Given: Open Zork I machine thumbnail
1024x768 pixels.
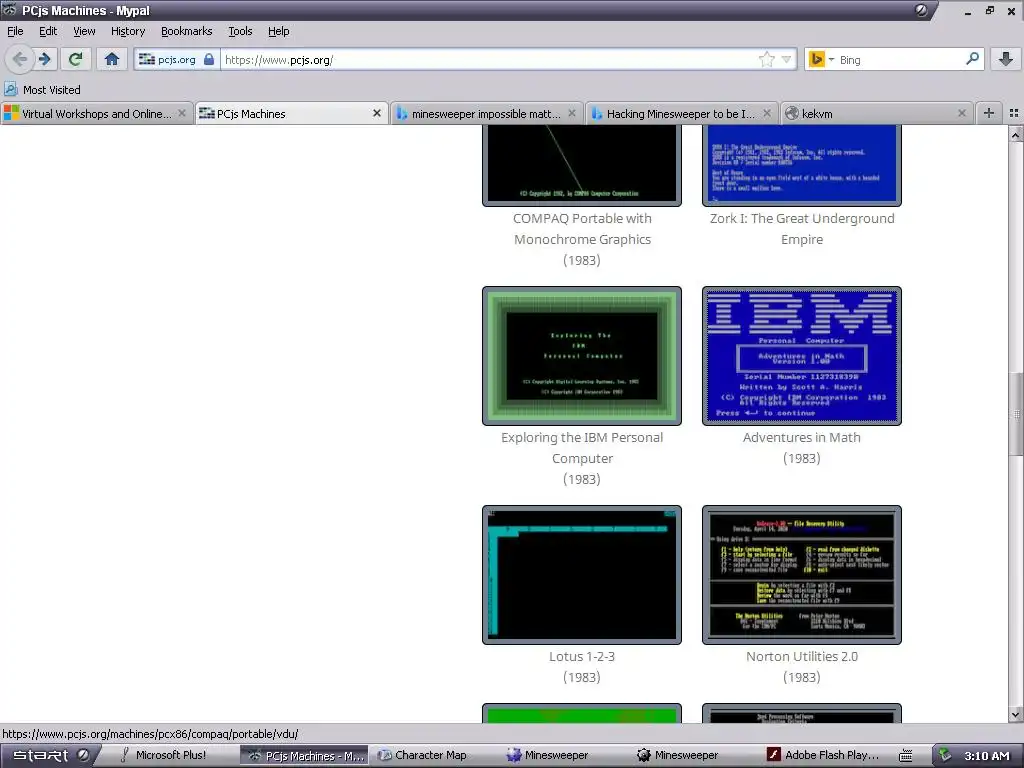Looking at the screenshot, I should tap(802, 165).
